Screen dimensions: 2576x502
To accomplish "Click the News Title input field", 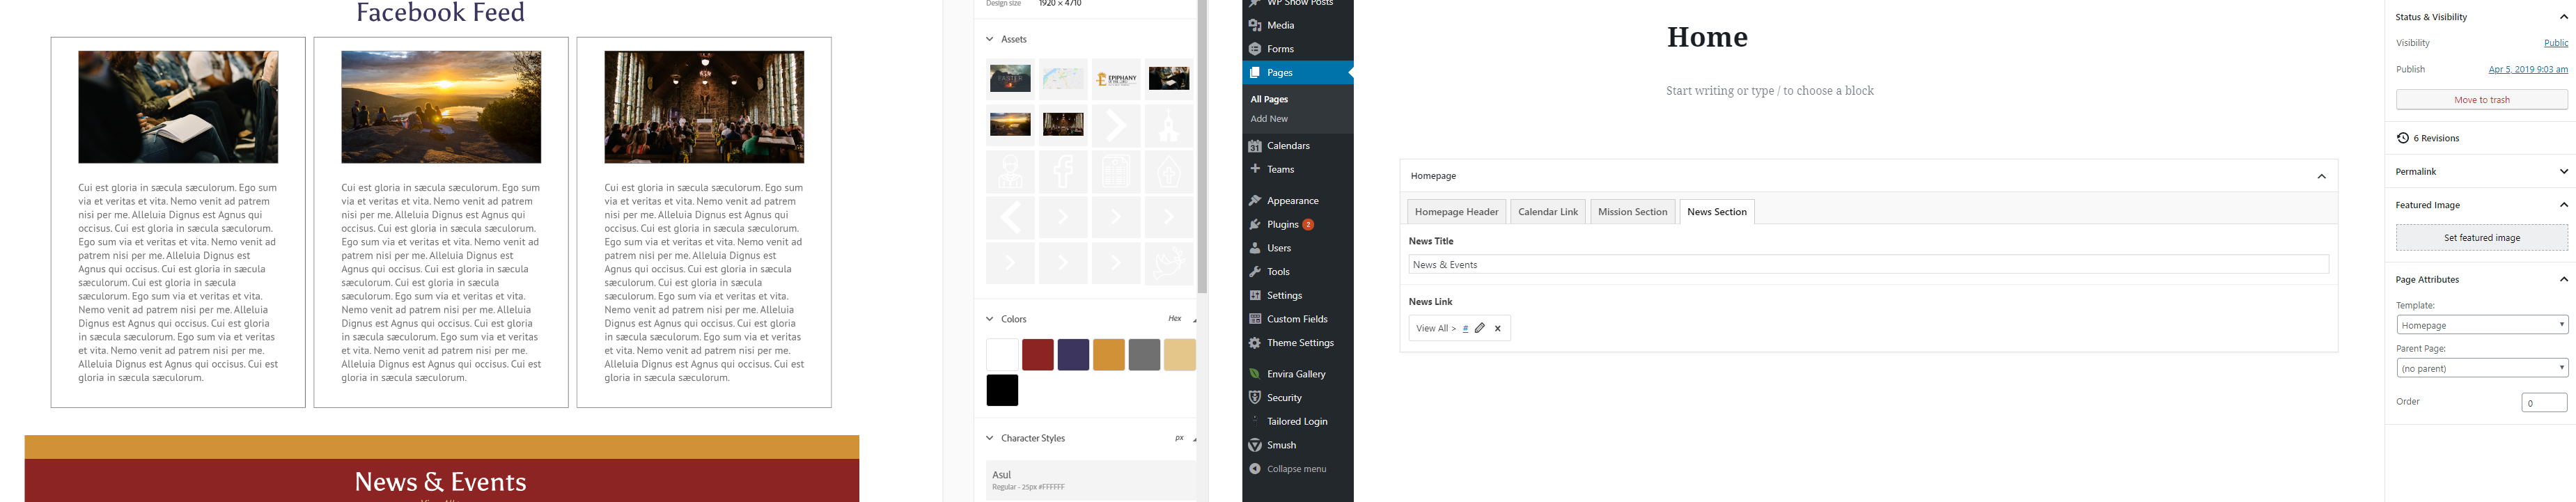I will click(x=1867, y=265).
